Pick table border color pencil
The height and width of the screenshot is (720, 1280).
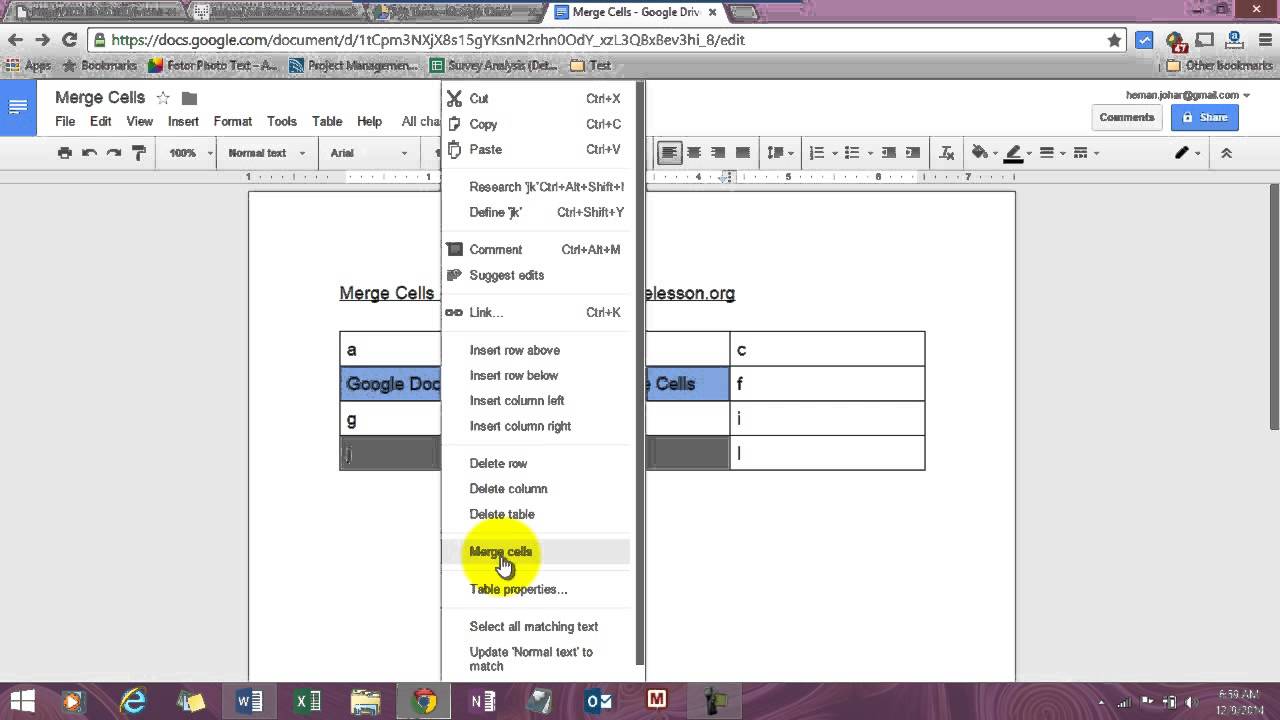[1017, 153]
